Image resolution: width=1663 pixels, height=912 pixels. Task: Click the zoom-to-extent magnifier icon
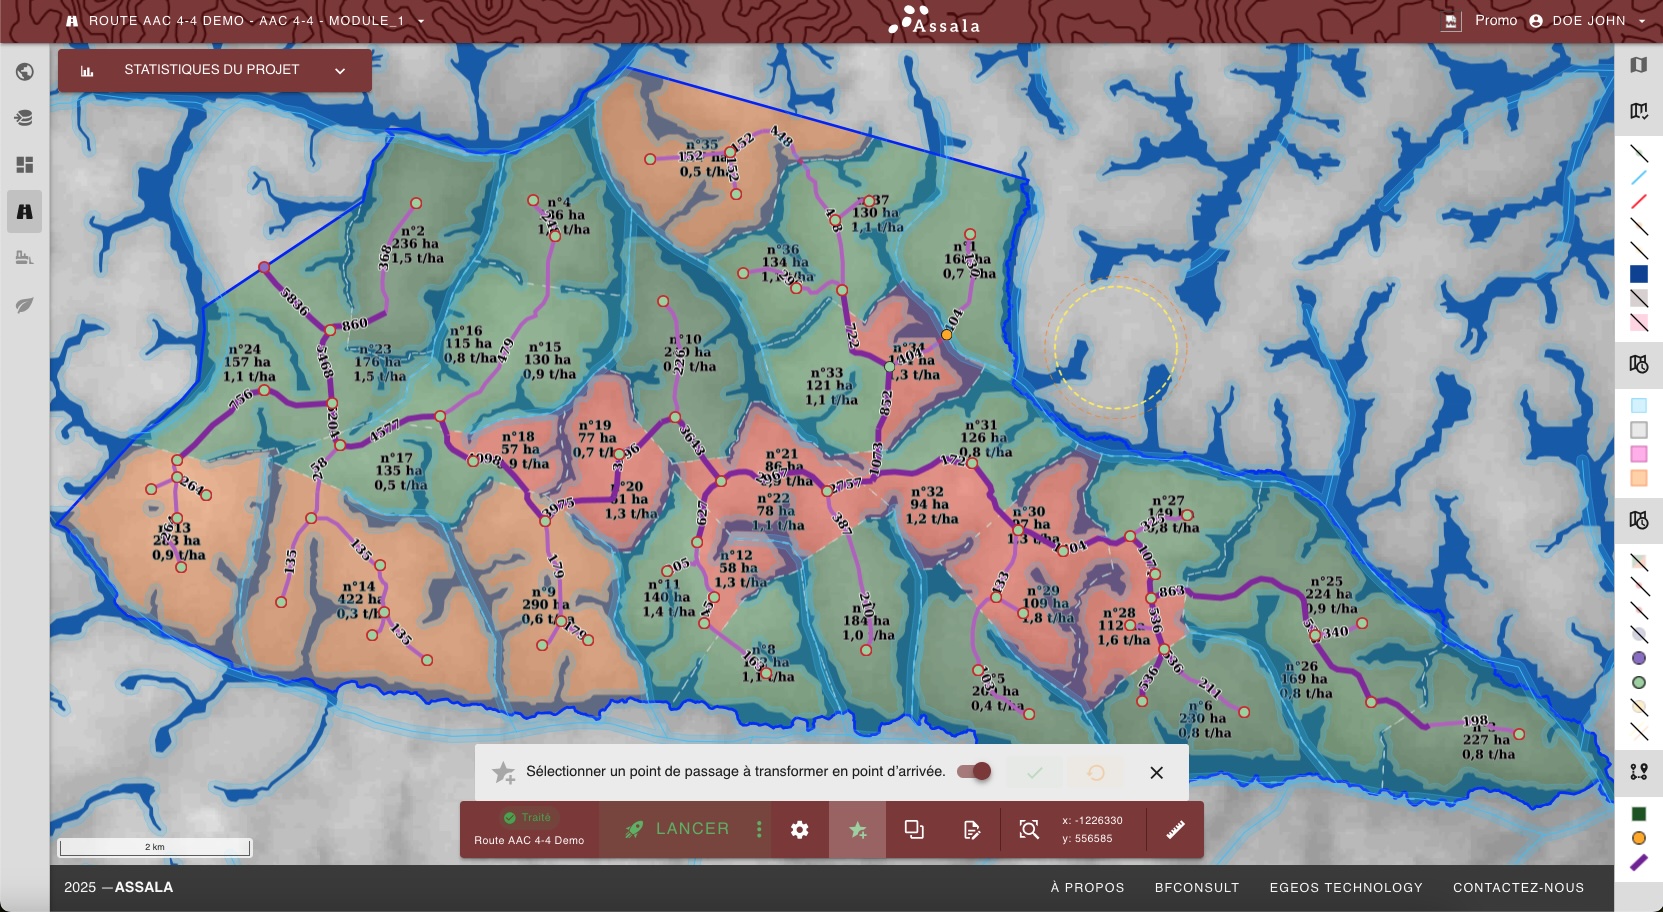click(x=1028, y=829)
